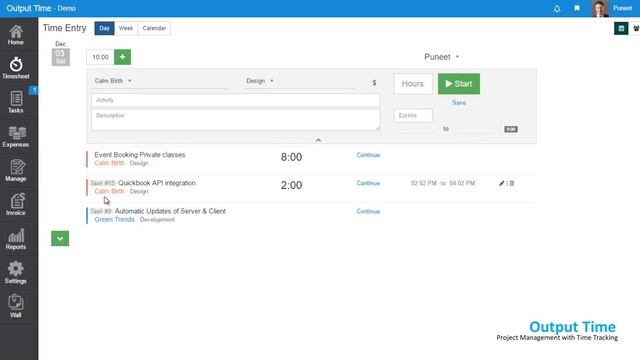Image resolution: width=640 pixels, height=360 pixels.
Task: Click the 02:02 PM start time
Action: coord(424,183)
